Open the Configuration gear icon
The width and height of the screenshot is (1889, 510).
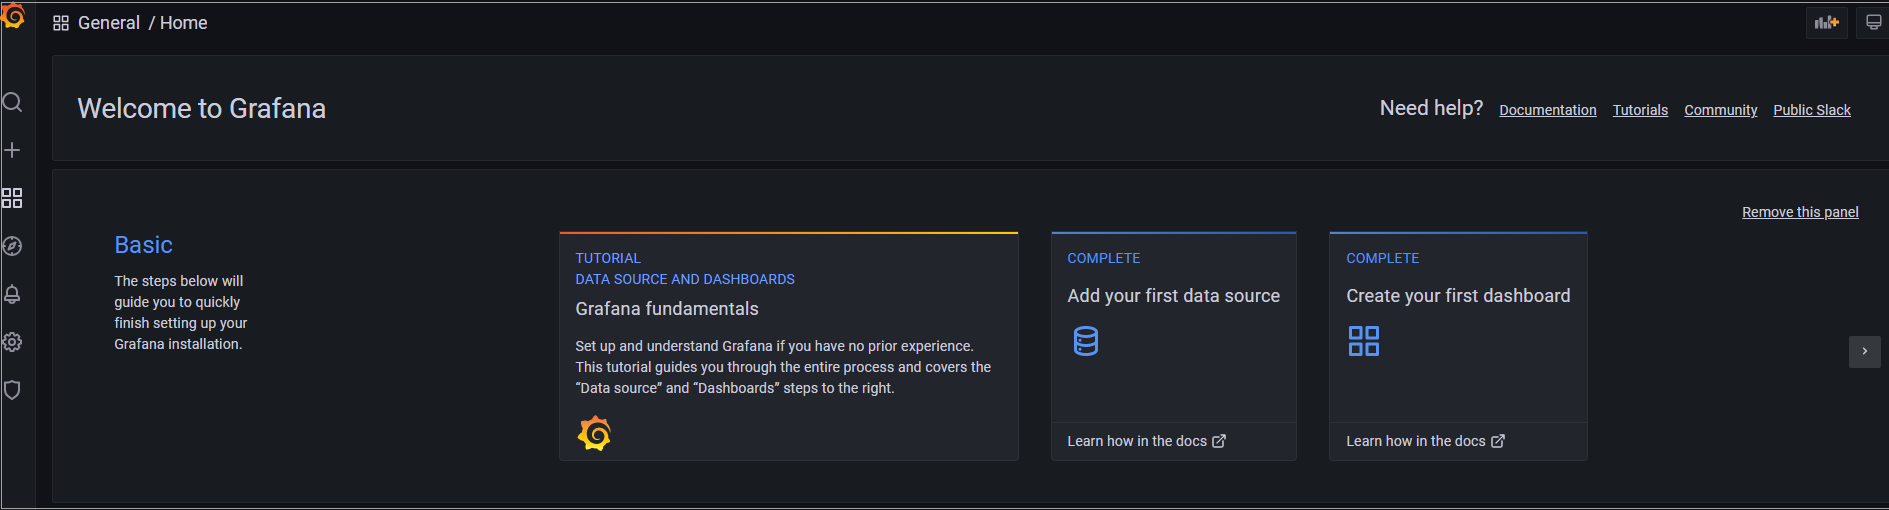(x=12, y=342)
